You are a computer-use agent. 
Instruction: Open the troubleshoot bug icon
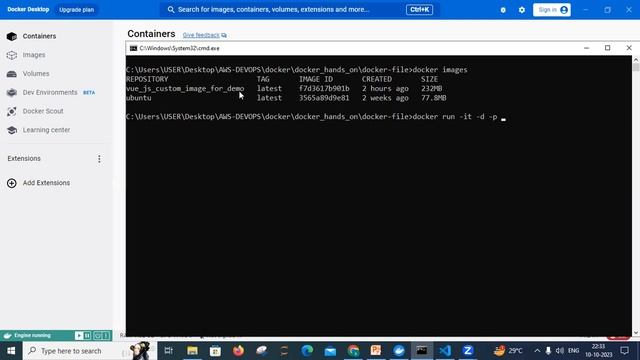(x=503, y=10)
